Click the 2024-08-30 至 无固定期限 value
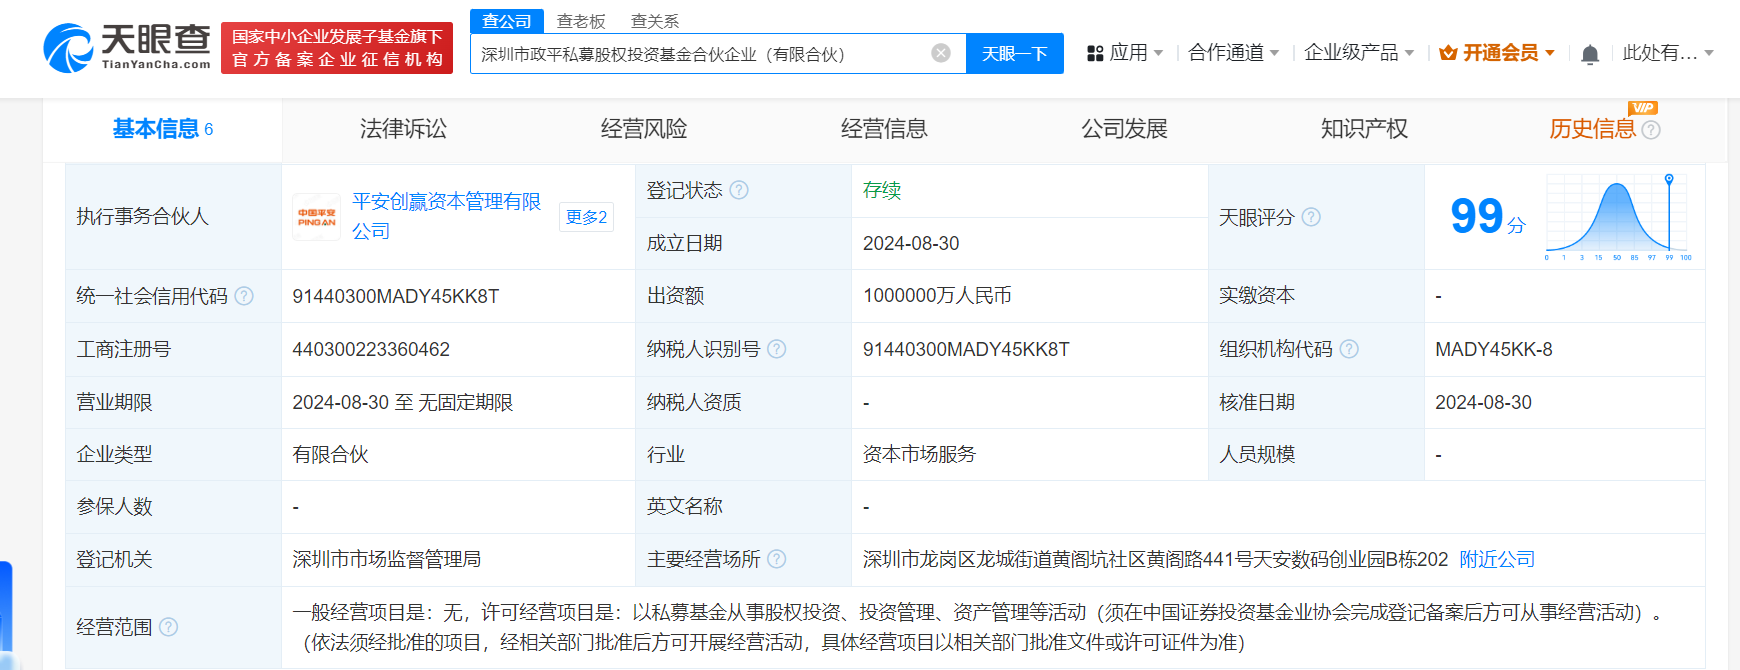 [402, 402]
